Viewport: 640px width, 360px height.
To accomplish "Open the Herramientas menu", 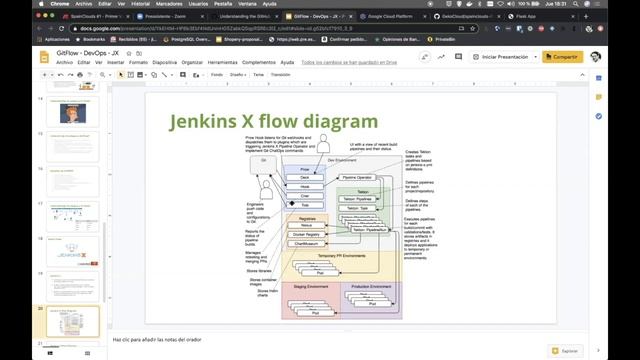I will tap(222, 62).
